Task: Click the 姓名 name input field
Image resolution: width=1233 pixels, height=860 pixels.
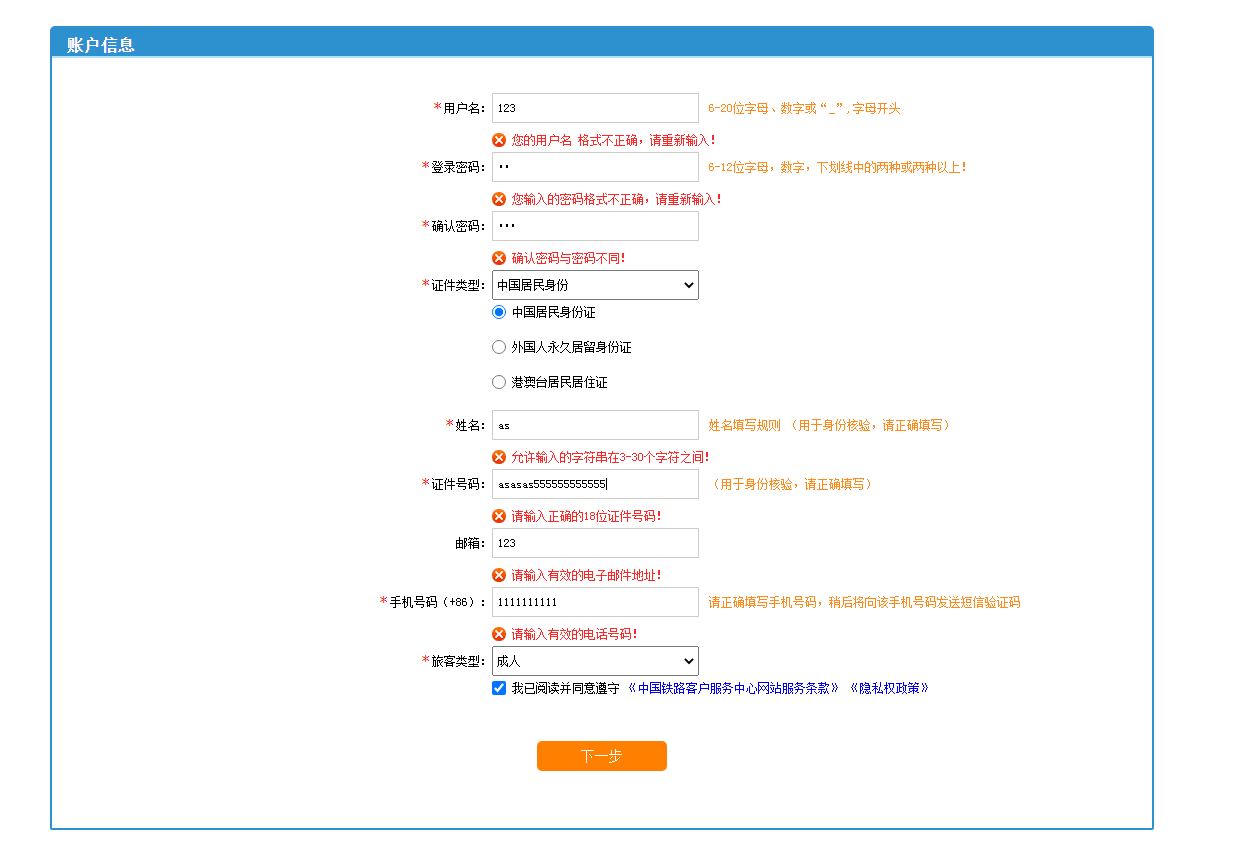Action: [595, 425]
